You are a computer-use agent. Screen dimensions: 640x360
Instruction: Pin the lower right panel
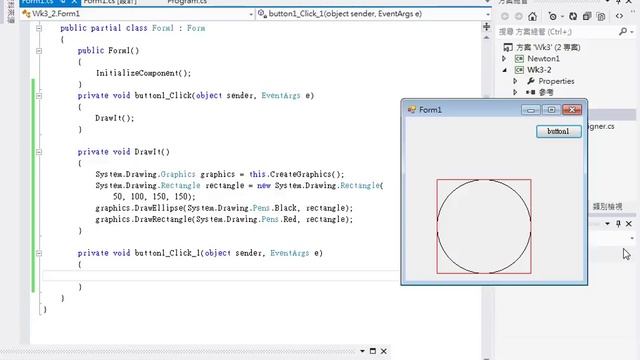tap(618, 224)
